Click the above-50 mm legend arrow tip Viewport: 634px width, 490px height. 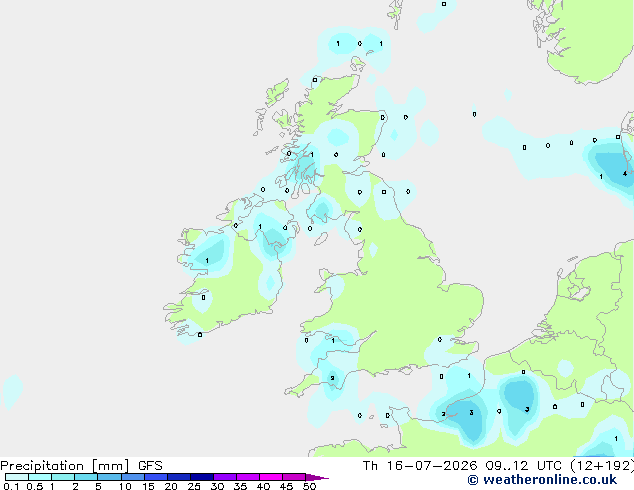317,477
